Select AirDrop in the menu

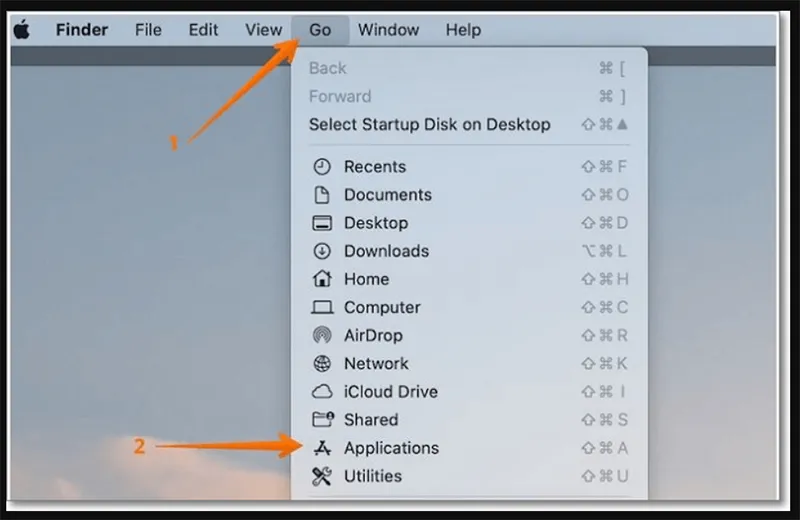(468, 335)
